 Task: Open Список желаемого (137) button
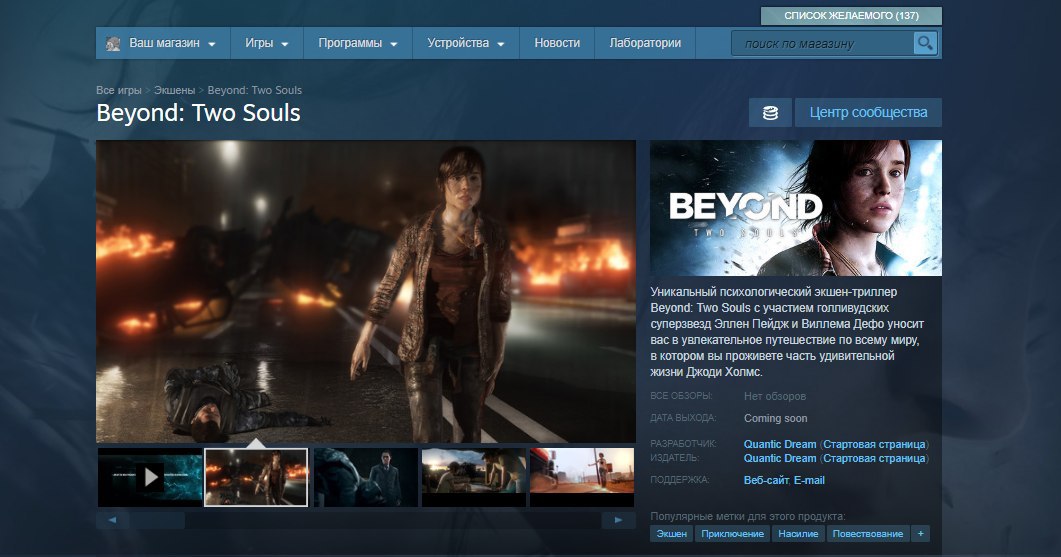(x=851, y=16)
